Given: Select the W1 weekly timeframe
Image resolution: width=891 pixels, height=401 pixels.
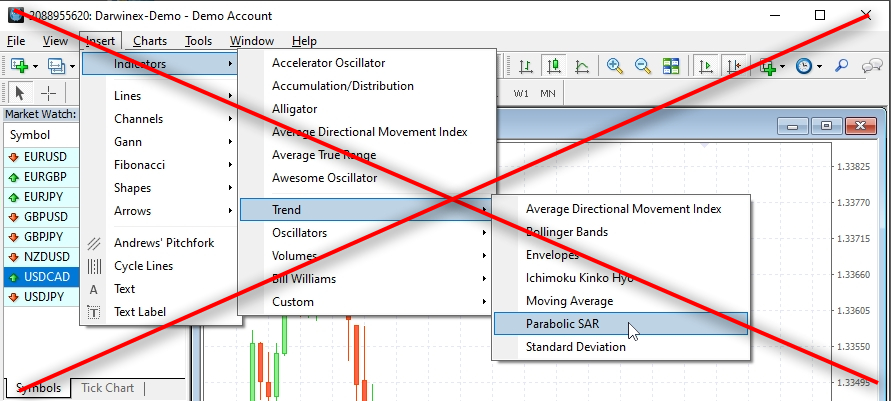Looking at the screenshot, I should coord(521,93).
